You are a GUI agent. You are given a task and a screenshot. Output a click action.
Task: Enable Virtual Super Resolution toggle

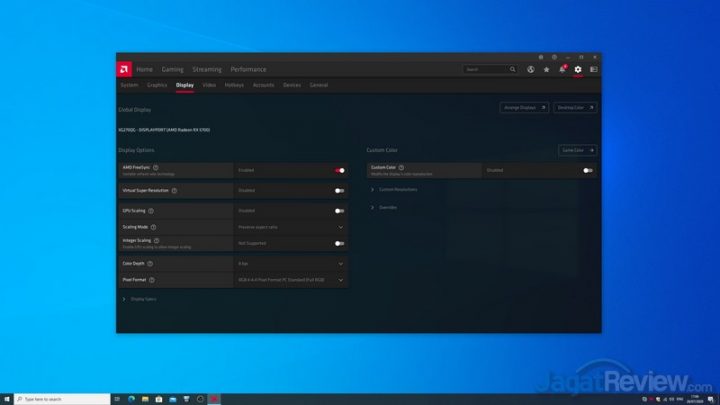click(340, 190)
